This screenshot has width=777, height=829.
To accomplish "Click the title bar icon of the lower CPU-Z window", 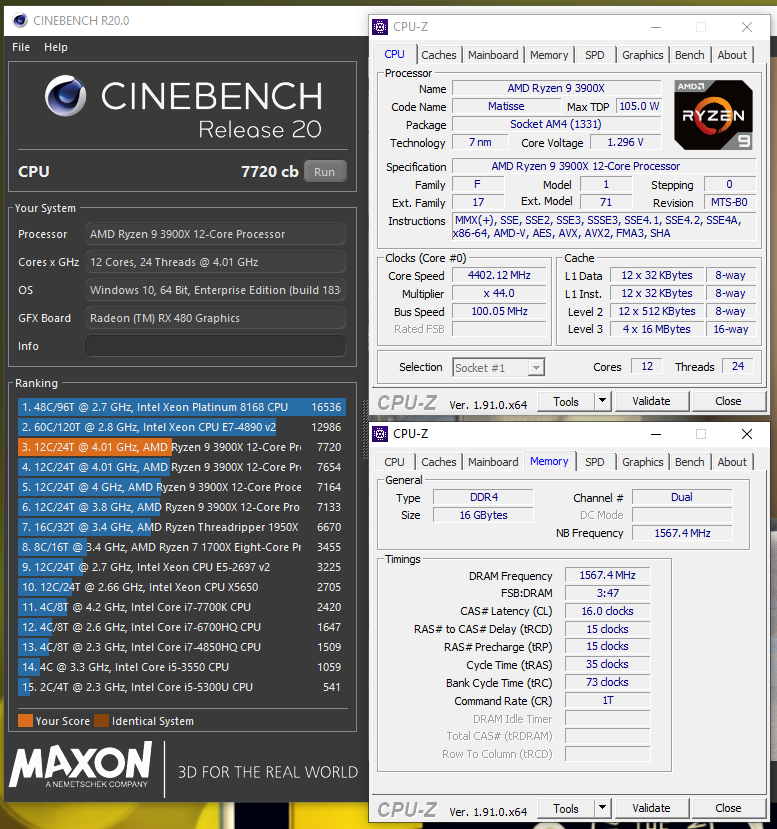I will coord(380,434).
